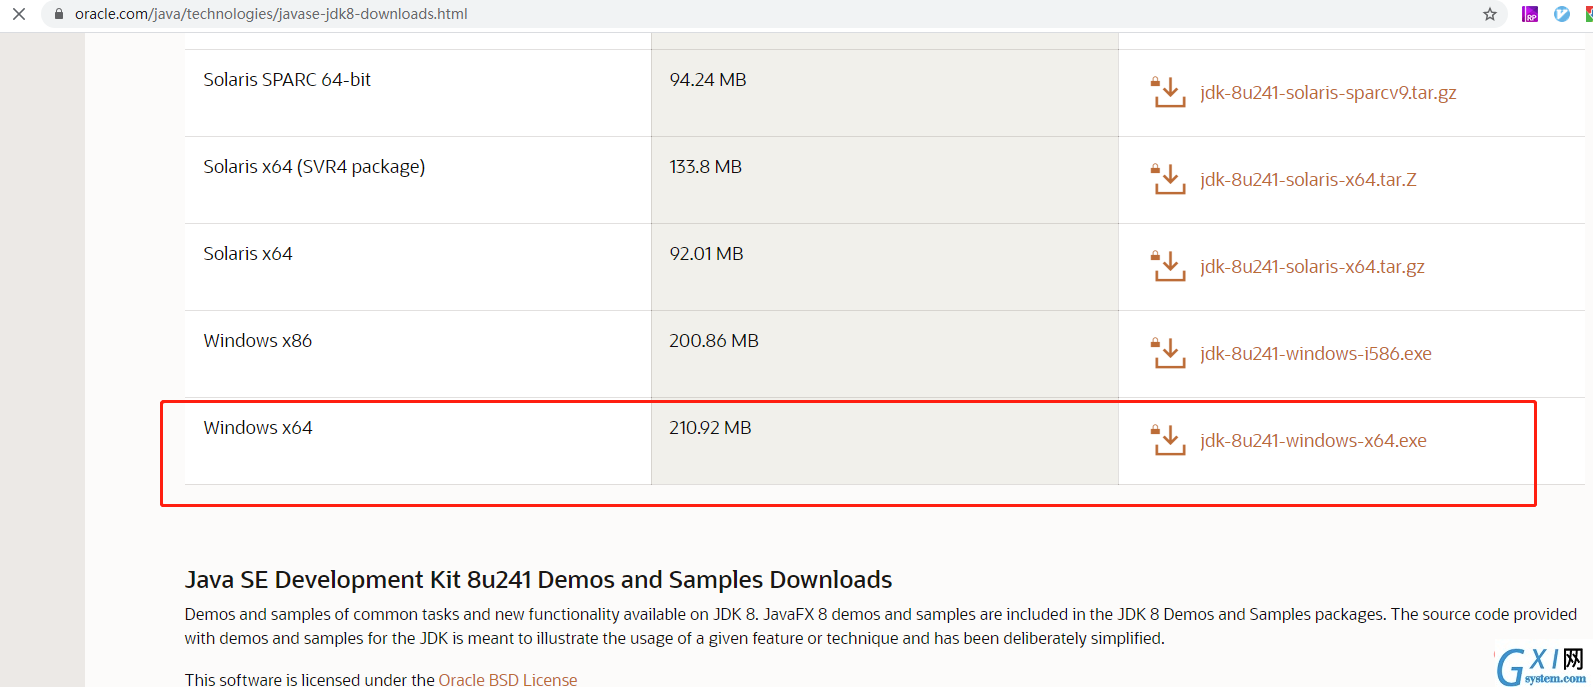Select the Windows x86 row label

coord(258,341)
